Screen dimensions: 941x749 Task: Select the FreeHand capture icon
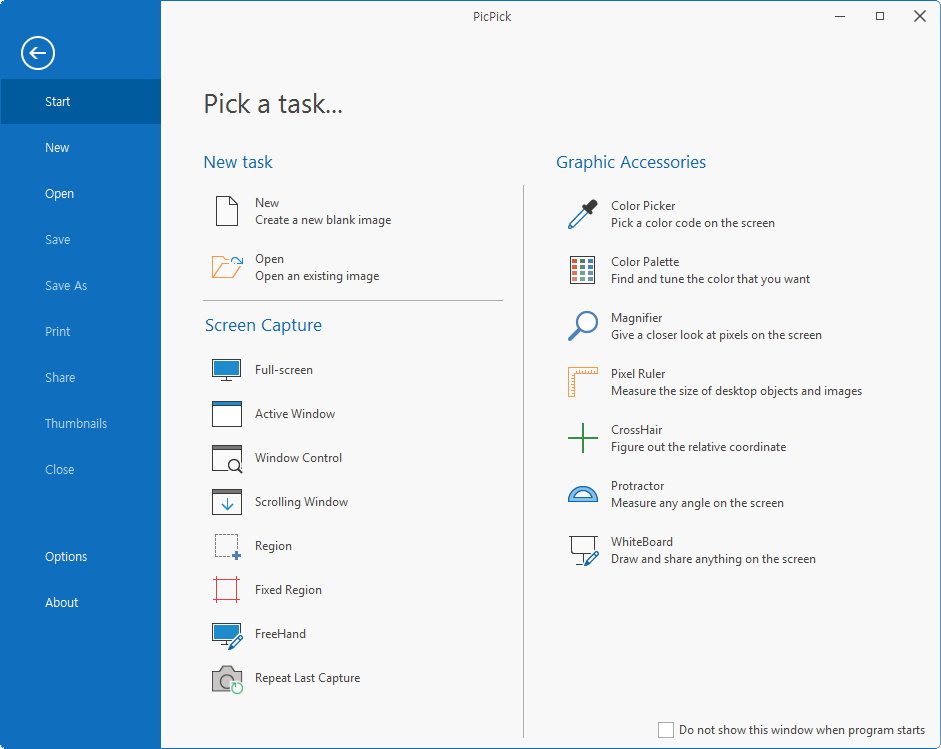click(227, 634)
